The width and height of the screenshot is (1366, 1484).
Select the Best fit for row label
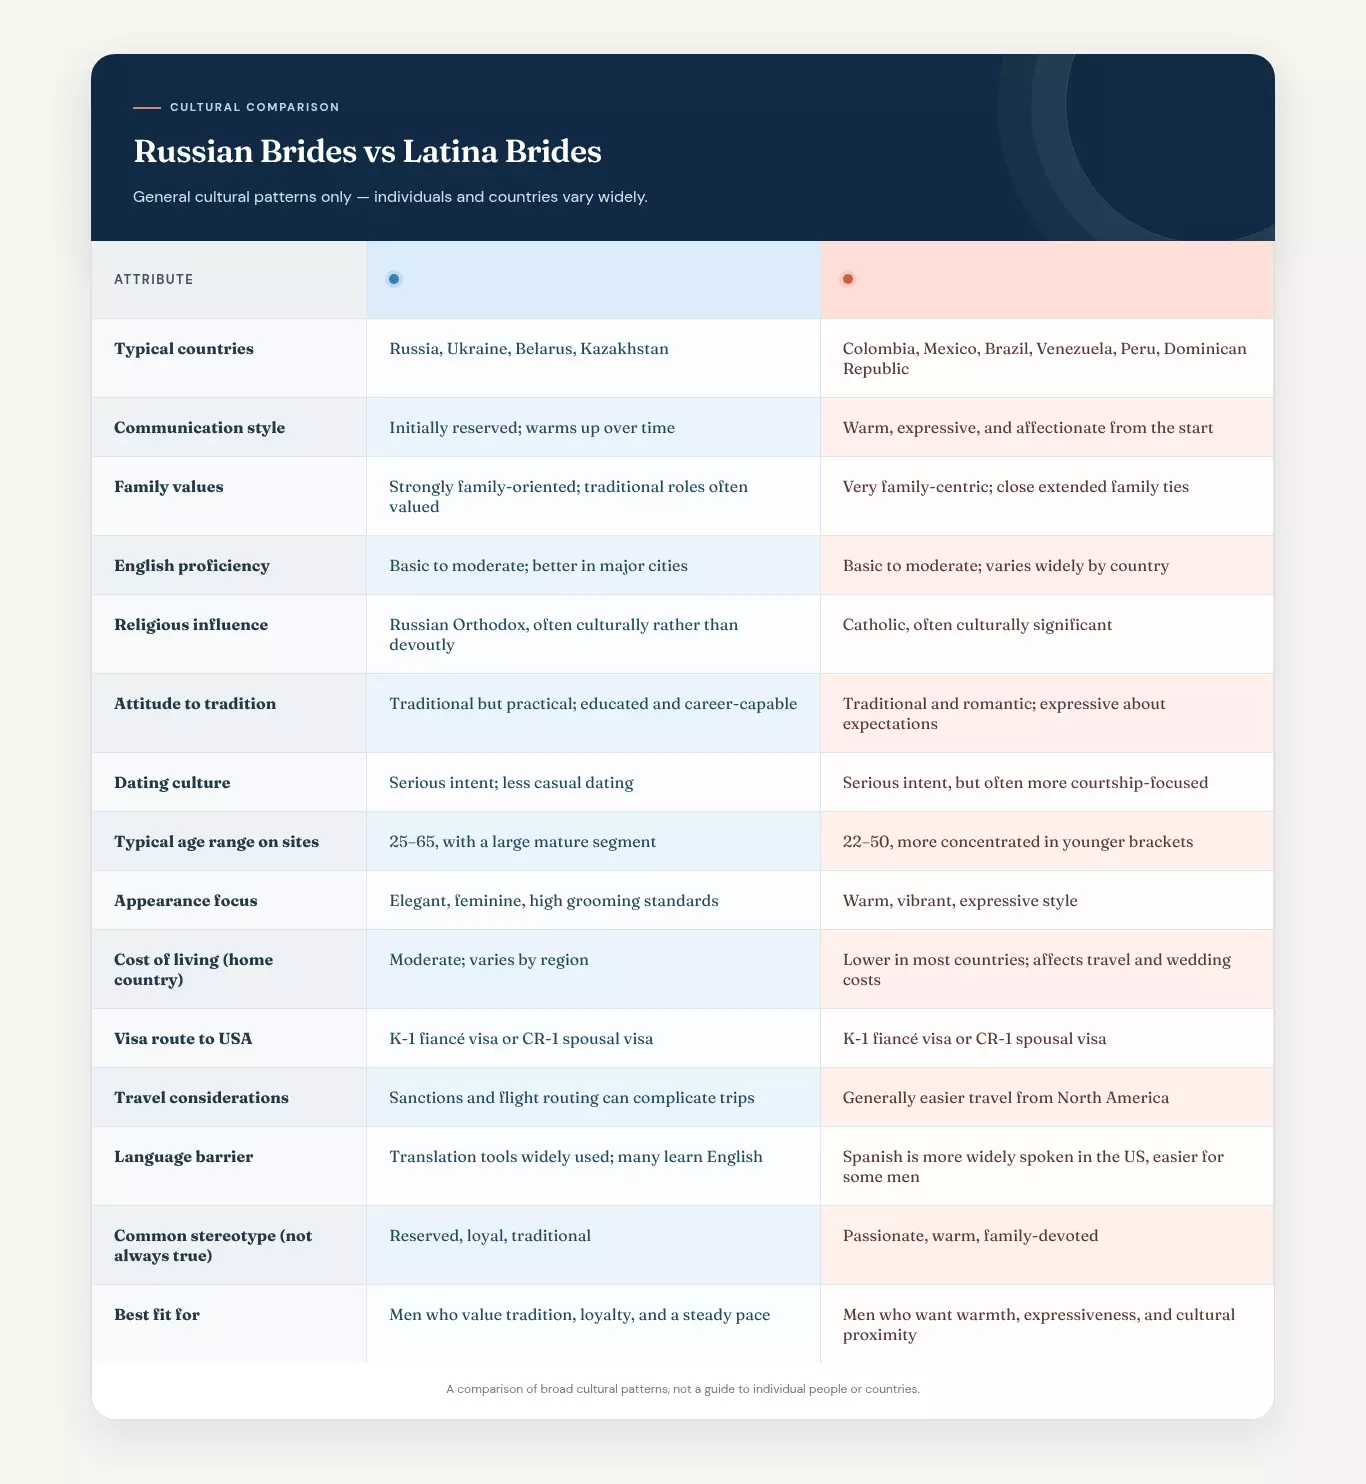click(157, 1315)
